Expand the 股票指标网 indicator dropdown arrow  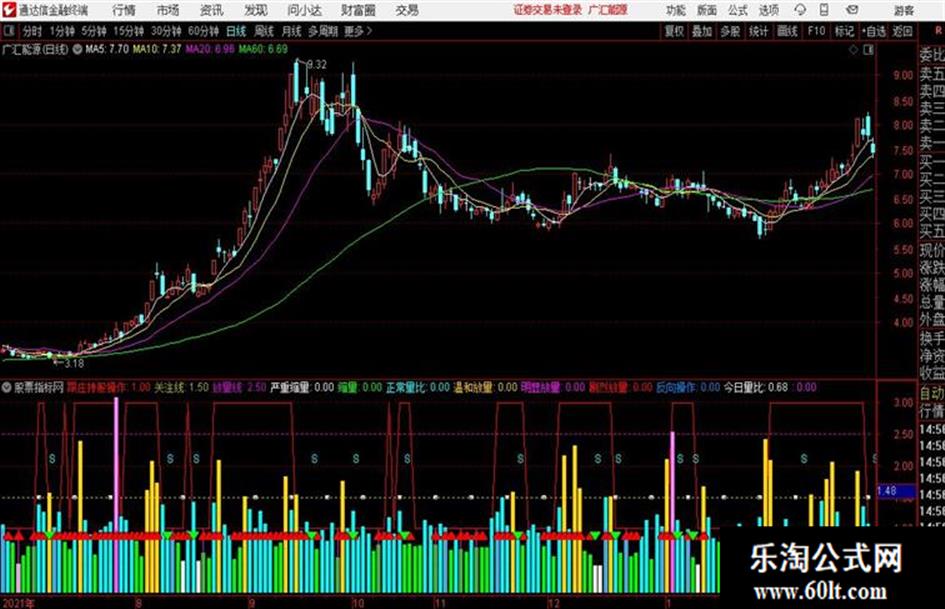7,387
